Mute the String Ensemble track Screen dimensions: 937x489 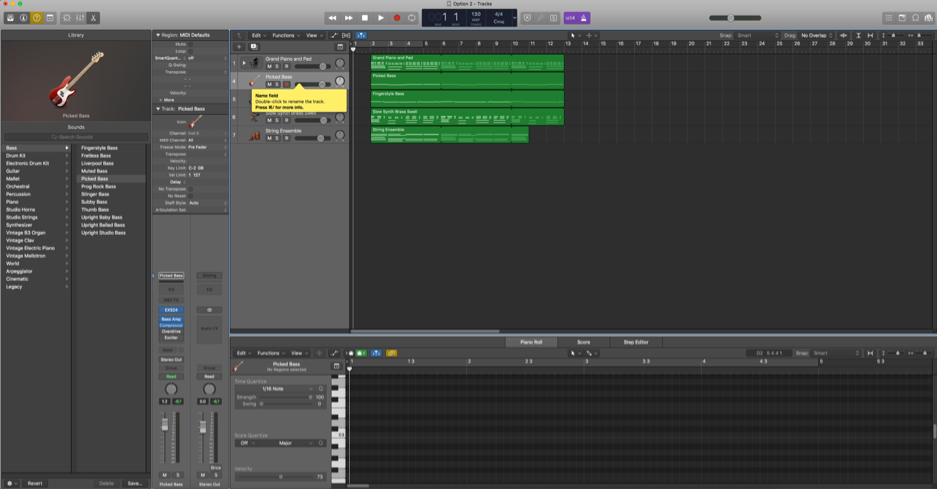click(x=269, y=138)
